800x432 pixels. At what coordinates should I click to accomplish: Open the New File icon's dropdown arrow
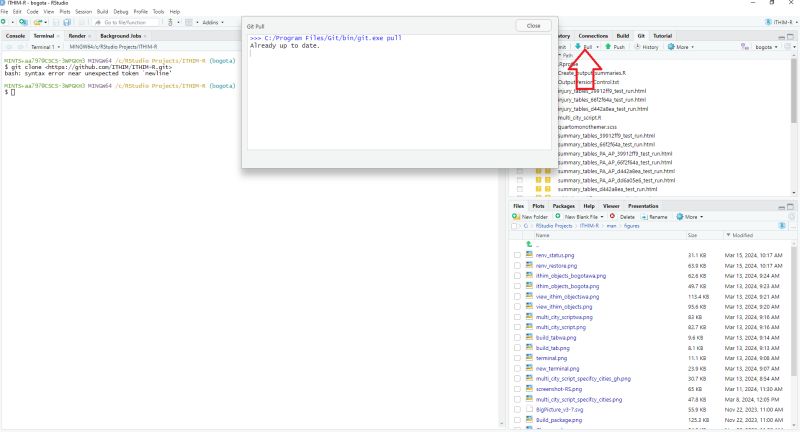[x=12, y=22]
